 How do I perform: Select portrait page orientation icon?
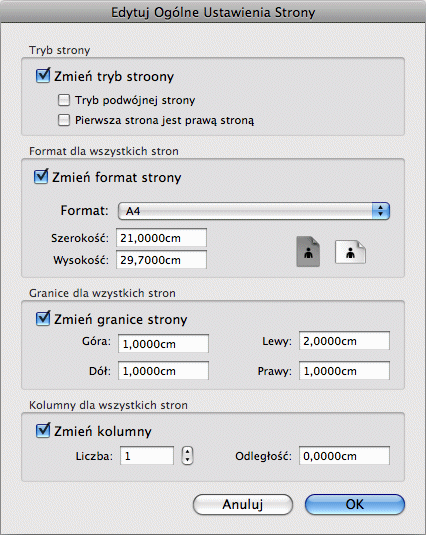click(308, 251)
